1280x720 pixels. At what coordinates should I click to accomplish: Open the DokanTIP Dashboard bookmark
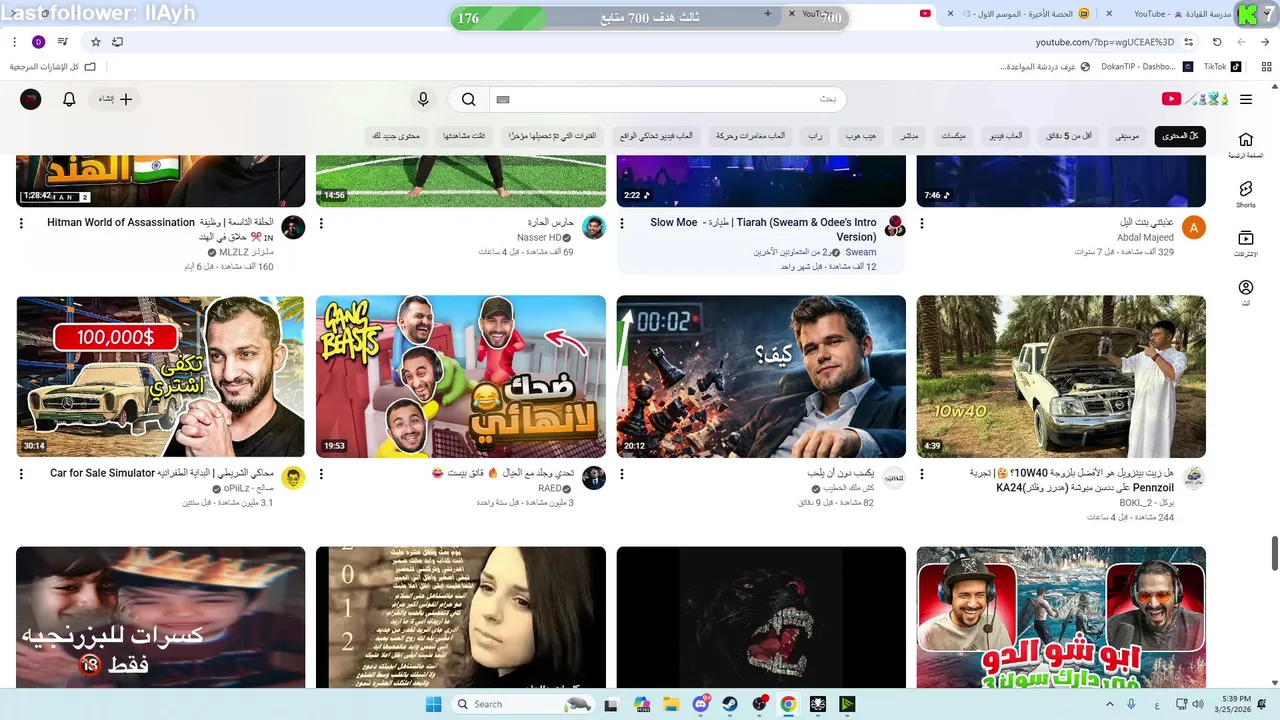click(1147, 67)
